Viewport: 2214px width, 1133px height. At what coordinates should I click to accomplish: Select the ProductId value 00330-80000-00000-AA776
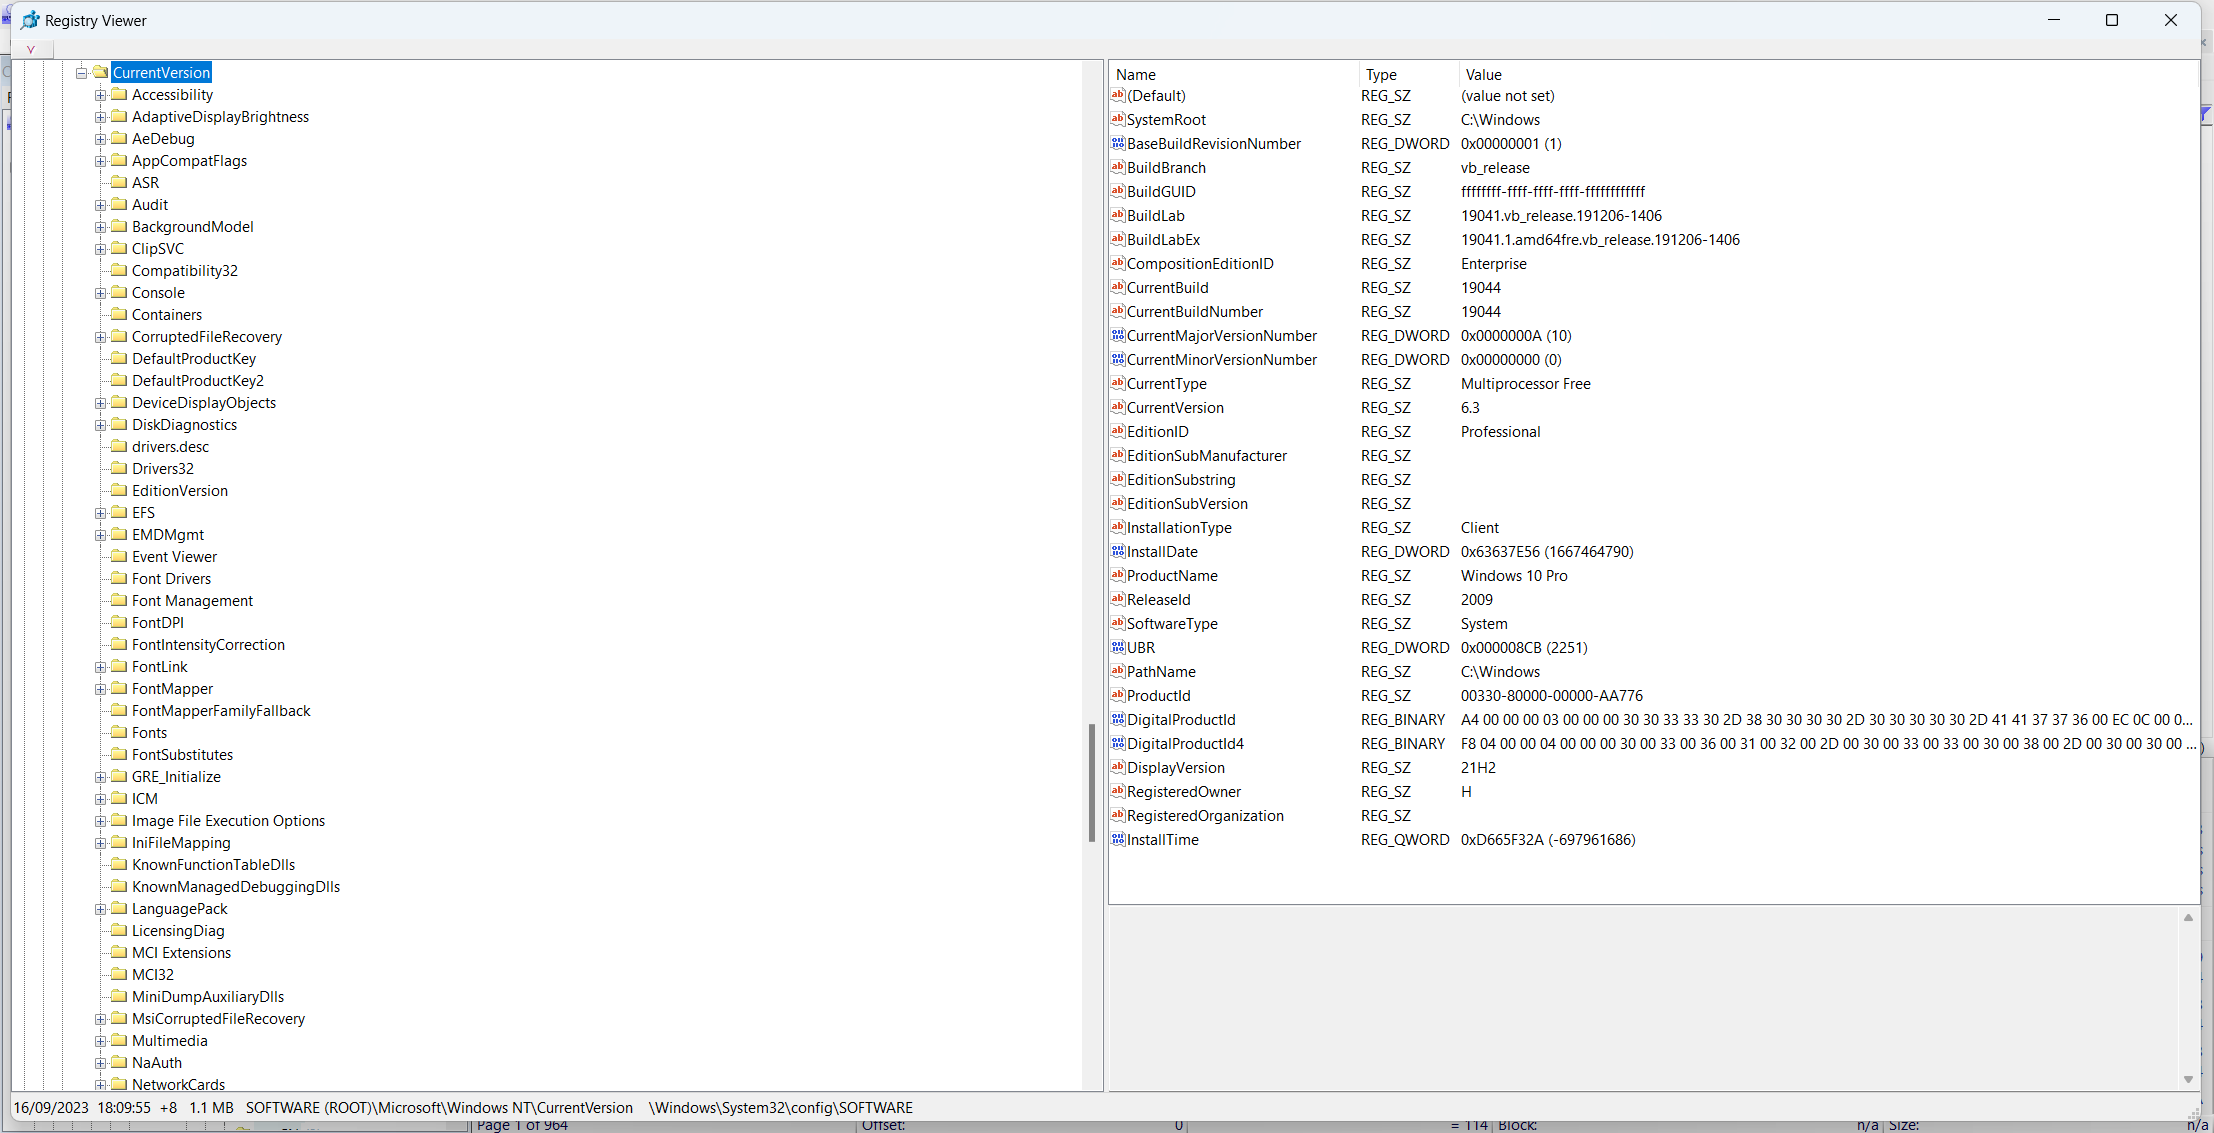click(x=1551, y=695)
